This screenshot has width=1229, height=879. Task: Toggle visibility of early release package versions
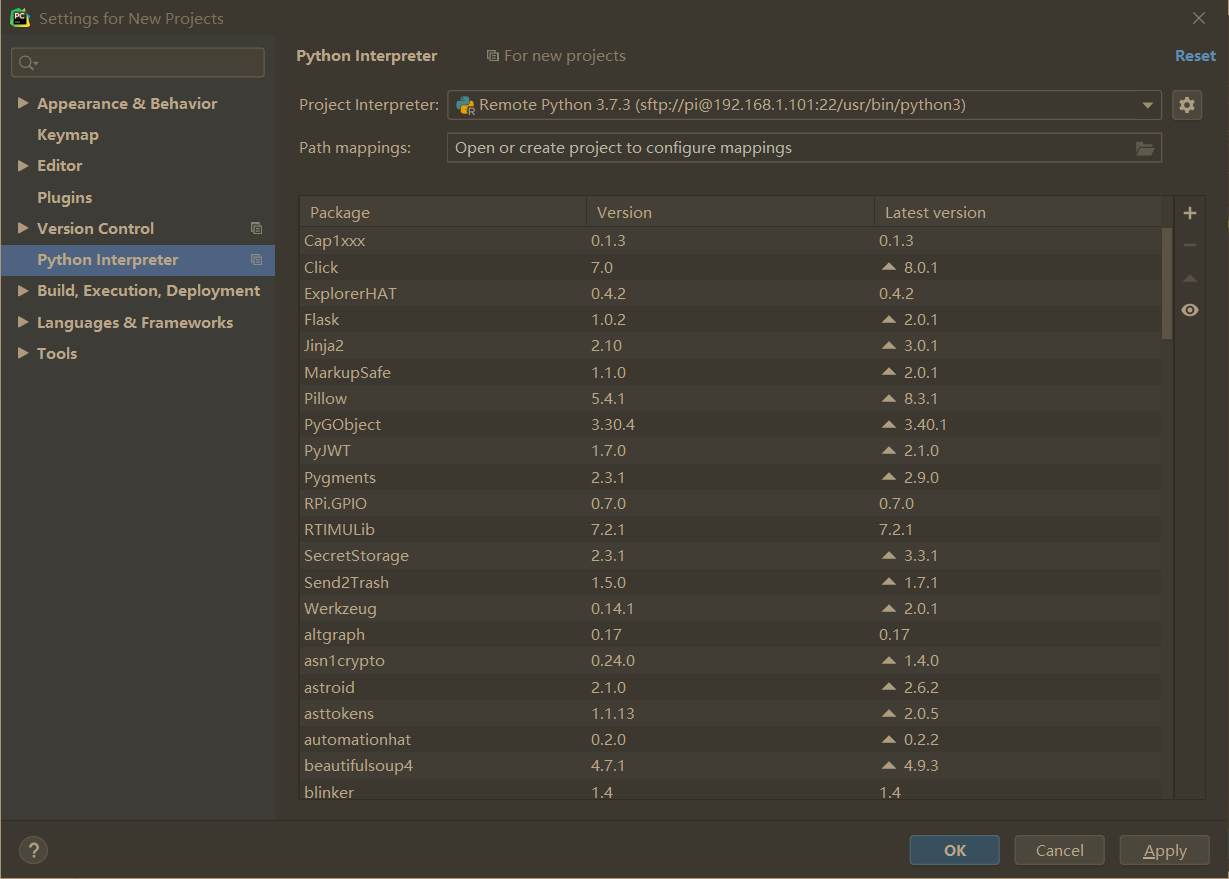tap(1189, 310)
